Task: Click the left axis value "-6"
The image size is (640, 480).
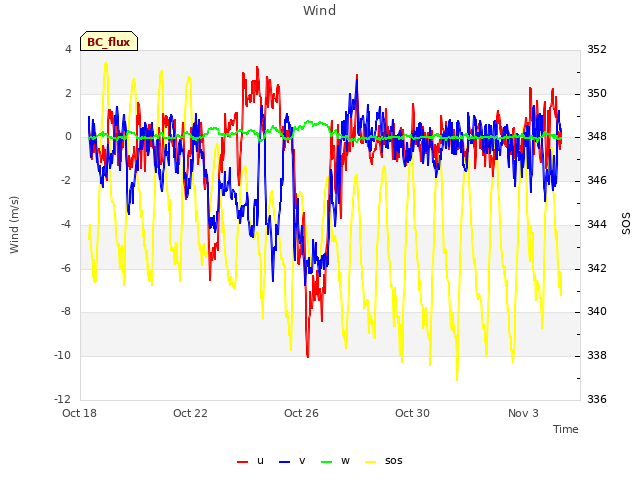Action: [x=66, y=268]
